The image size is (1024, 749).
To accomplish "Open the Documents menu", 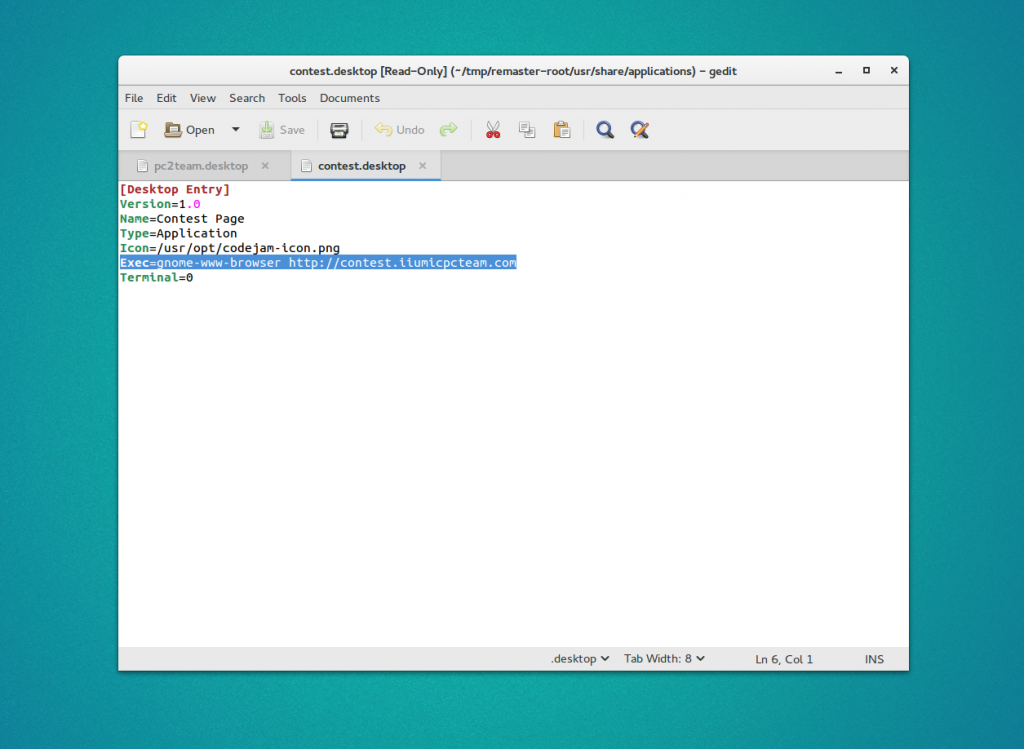I will click(349, 97).
